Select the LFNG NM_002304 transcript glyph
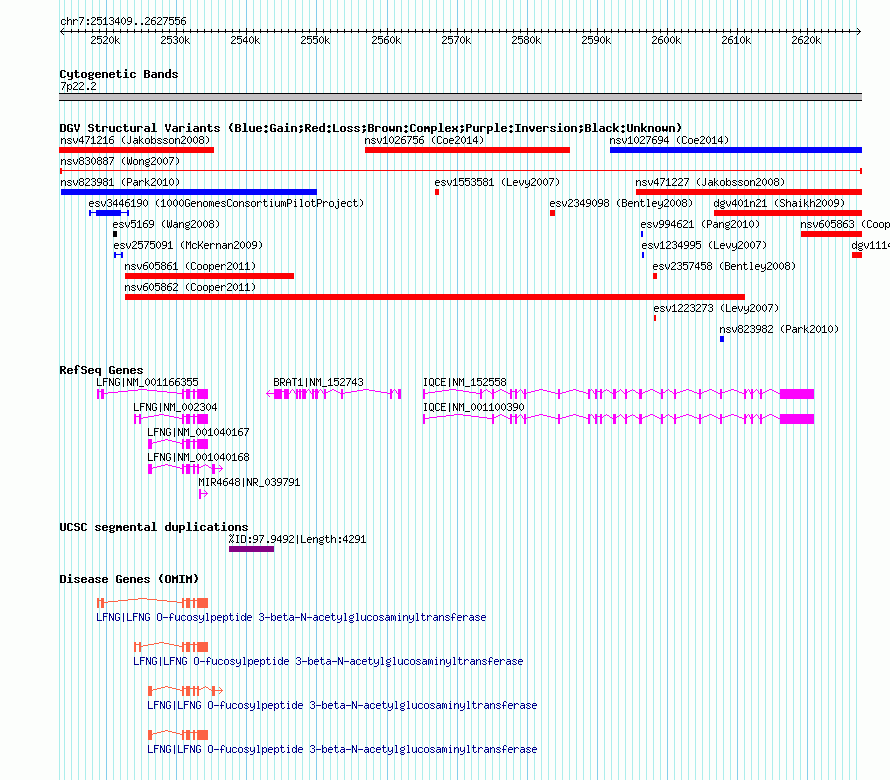The width and height of the screenshot is (890, 780). click(171, 419)
